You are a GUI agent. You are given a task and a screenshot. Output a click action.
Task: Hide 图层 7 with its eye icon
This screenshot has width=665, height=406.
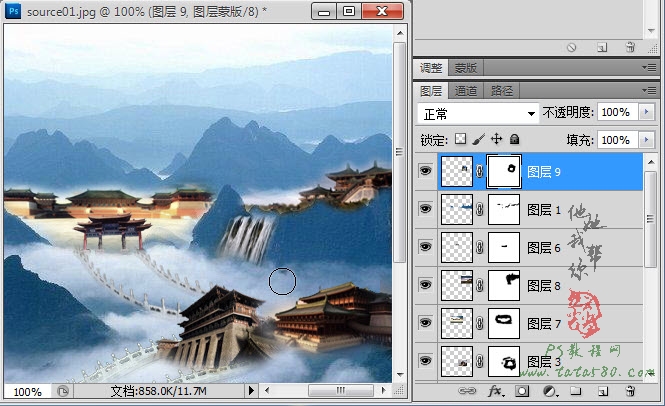tap(425, 323)
